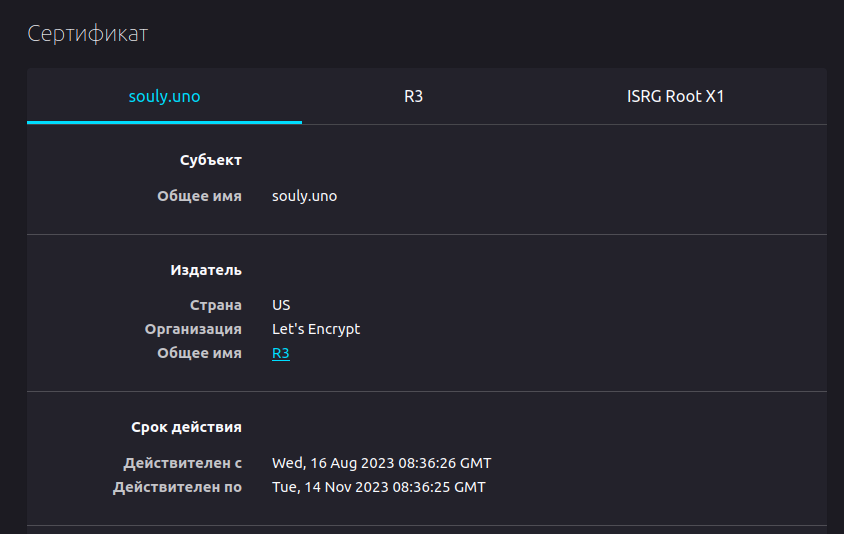Click the Срок действия section heading
The width and height of the screenshot is (844, 534).
[186, 427]
